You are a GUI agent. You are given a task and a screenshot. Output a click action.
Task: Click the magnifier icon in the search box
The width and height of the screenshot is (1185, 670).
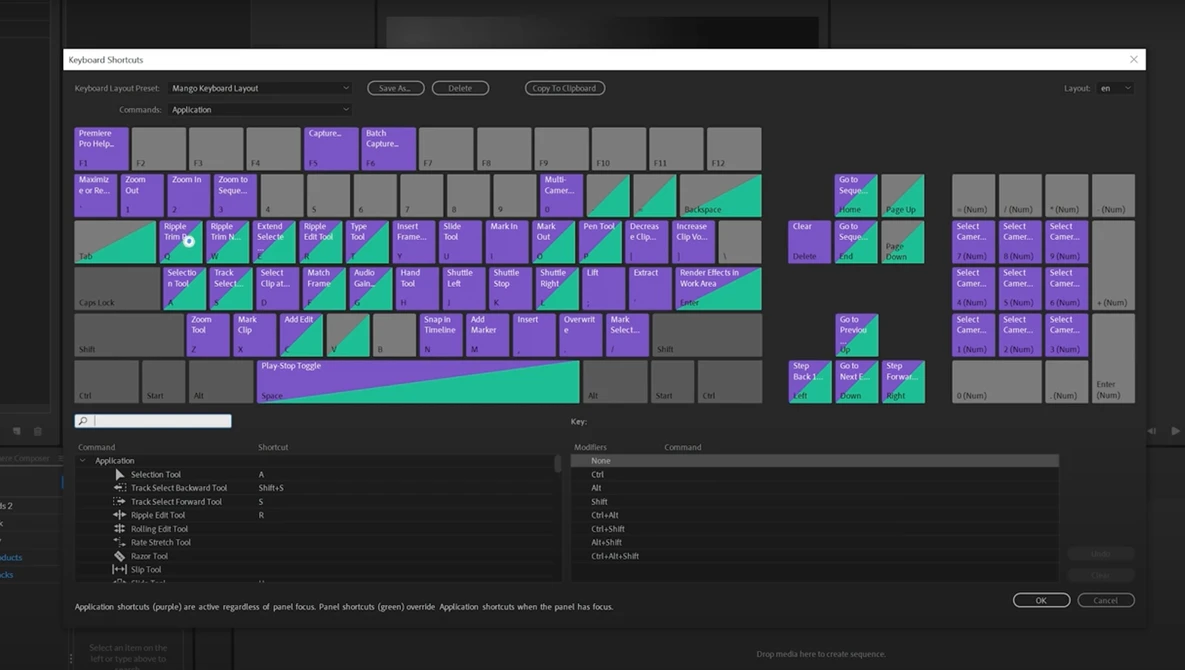click(x=83, y=421)
